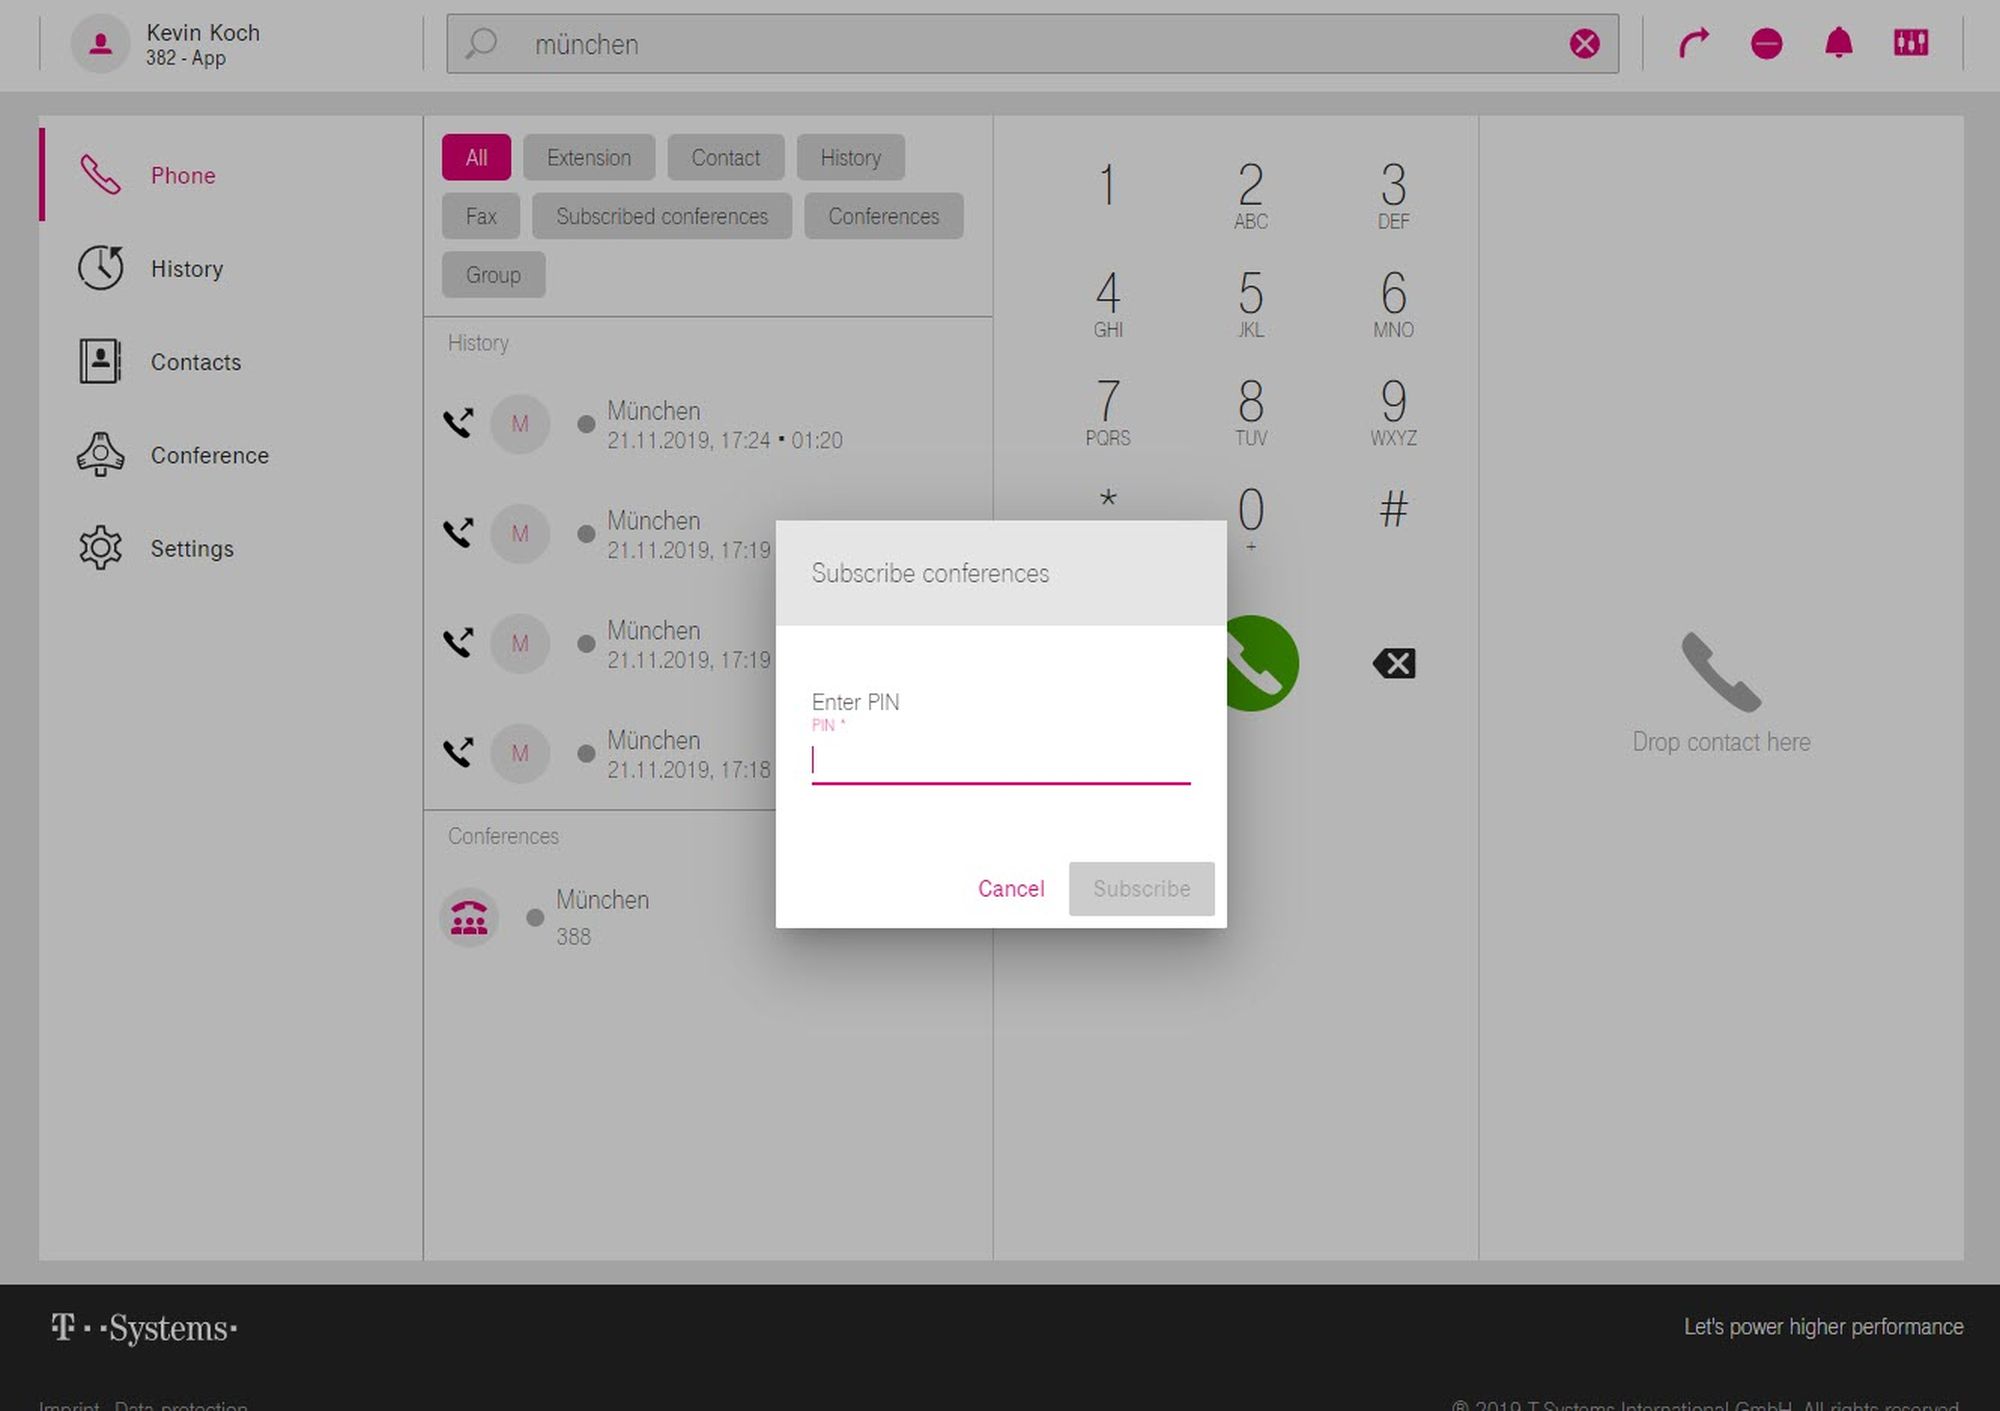The width and height of the screenshot is (2000, 1411).
Task: Open the pink panel icon at top right
Action: pos(1910,43)
